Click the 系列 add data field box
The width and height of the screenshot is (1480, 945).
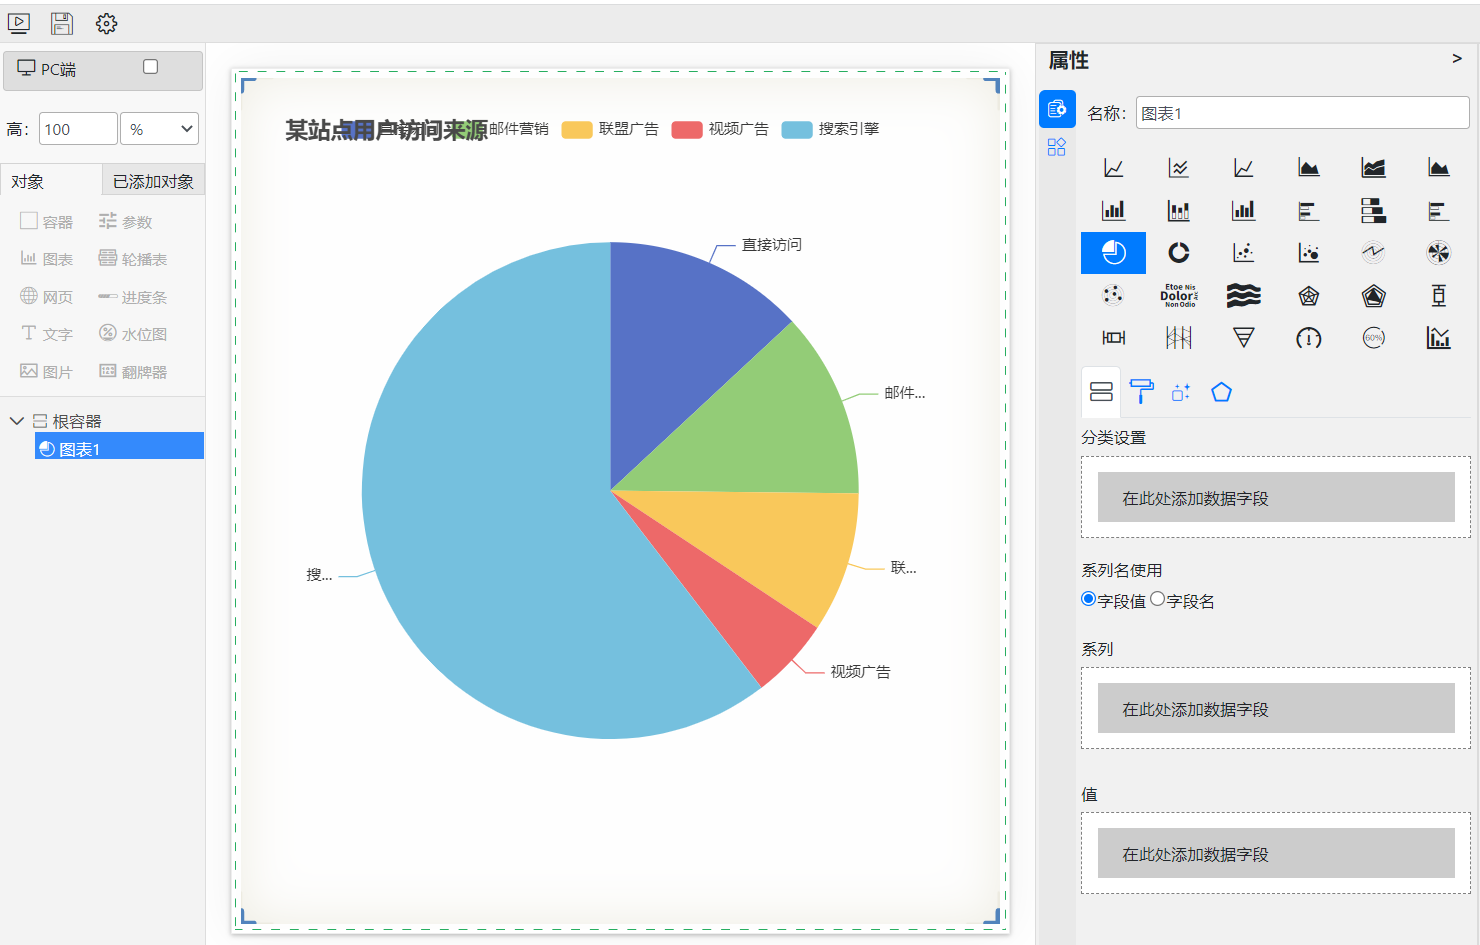click(x=1276, y=708)
